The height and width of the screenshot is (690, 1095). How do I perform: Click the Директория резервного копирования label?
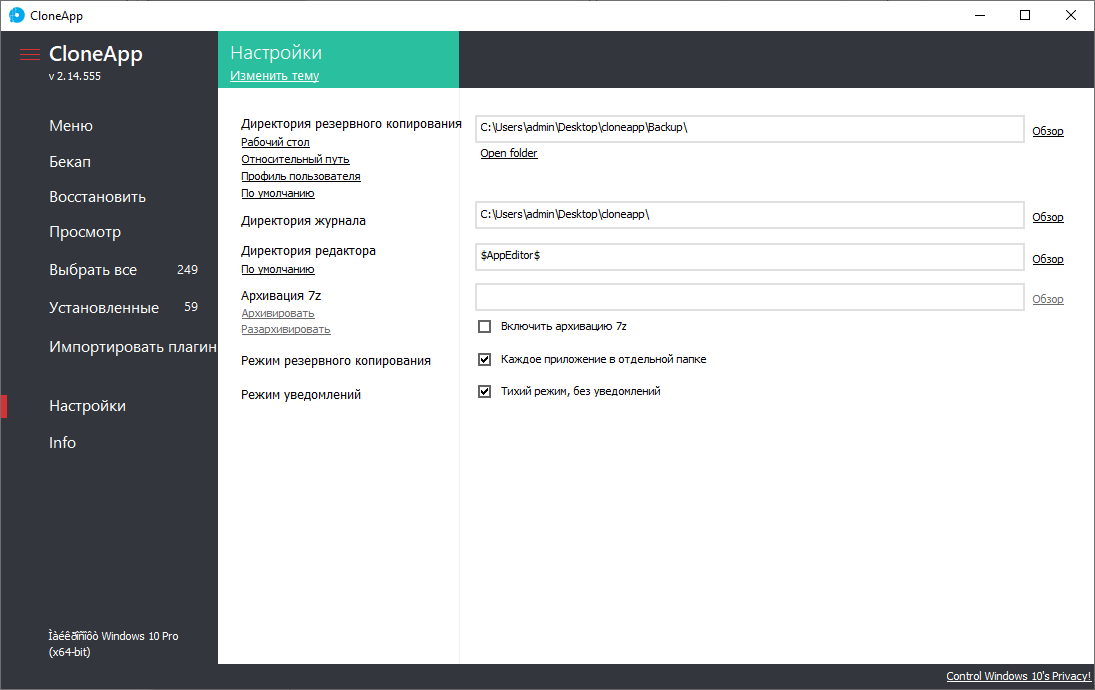(351, 124)
